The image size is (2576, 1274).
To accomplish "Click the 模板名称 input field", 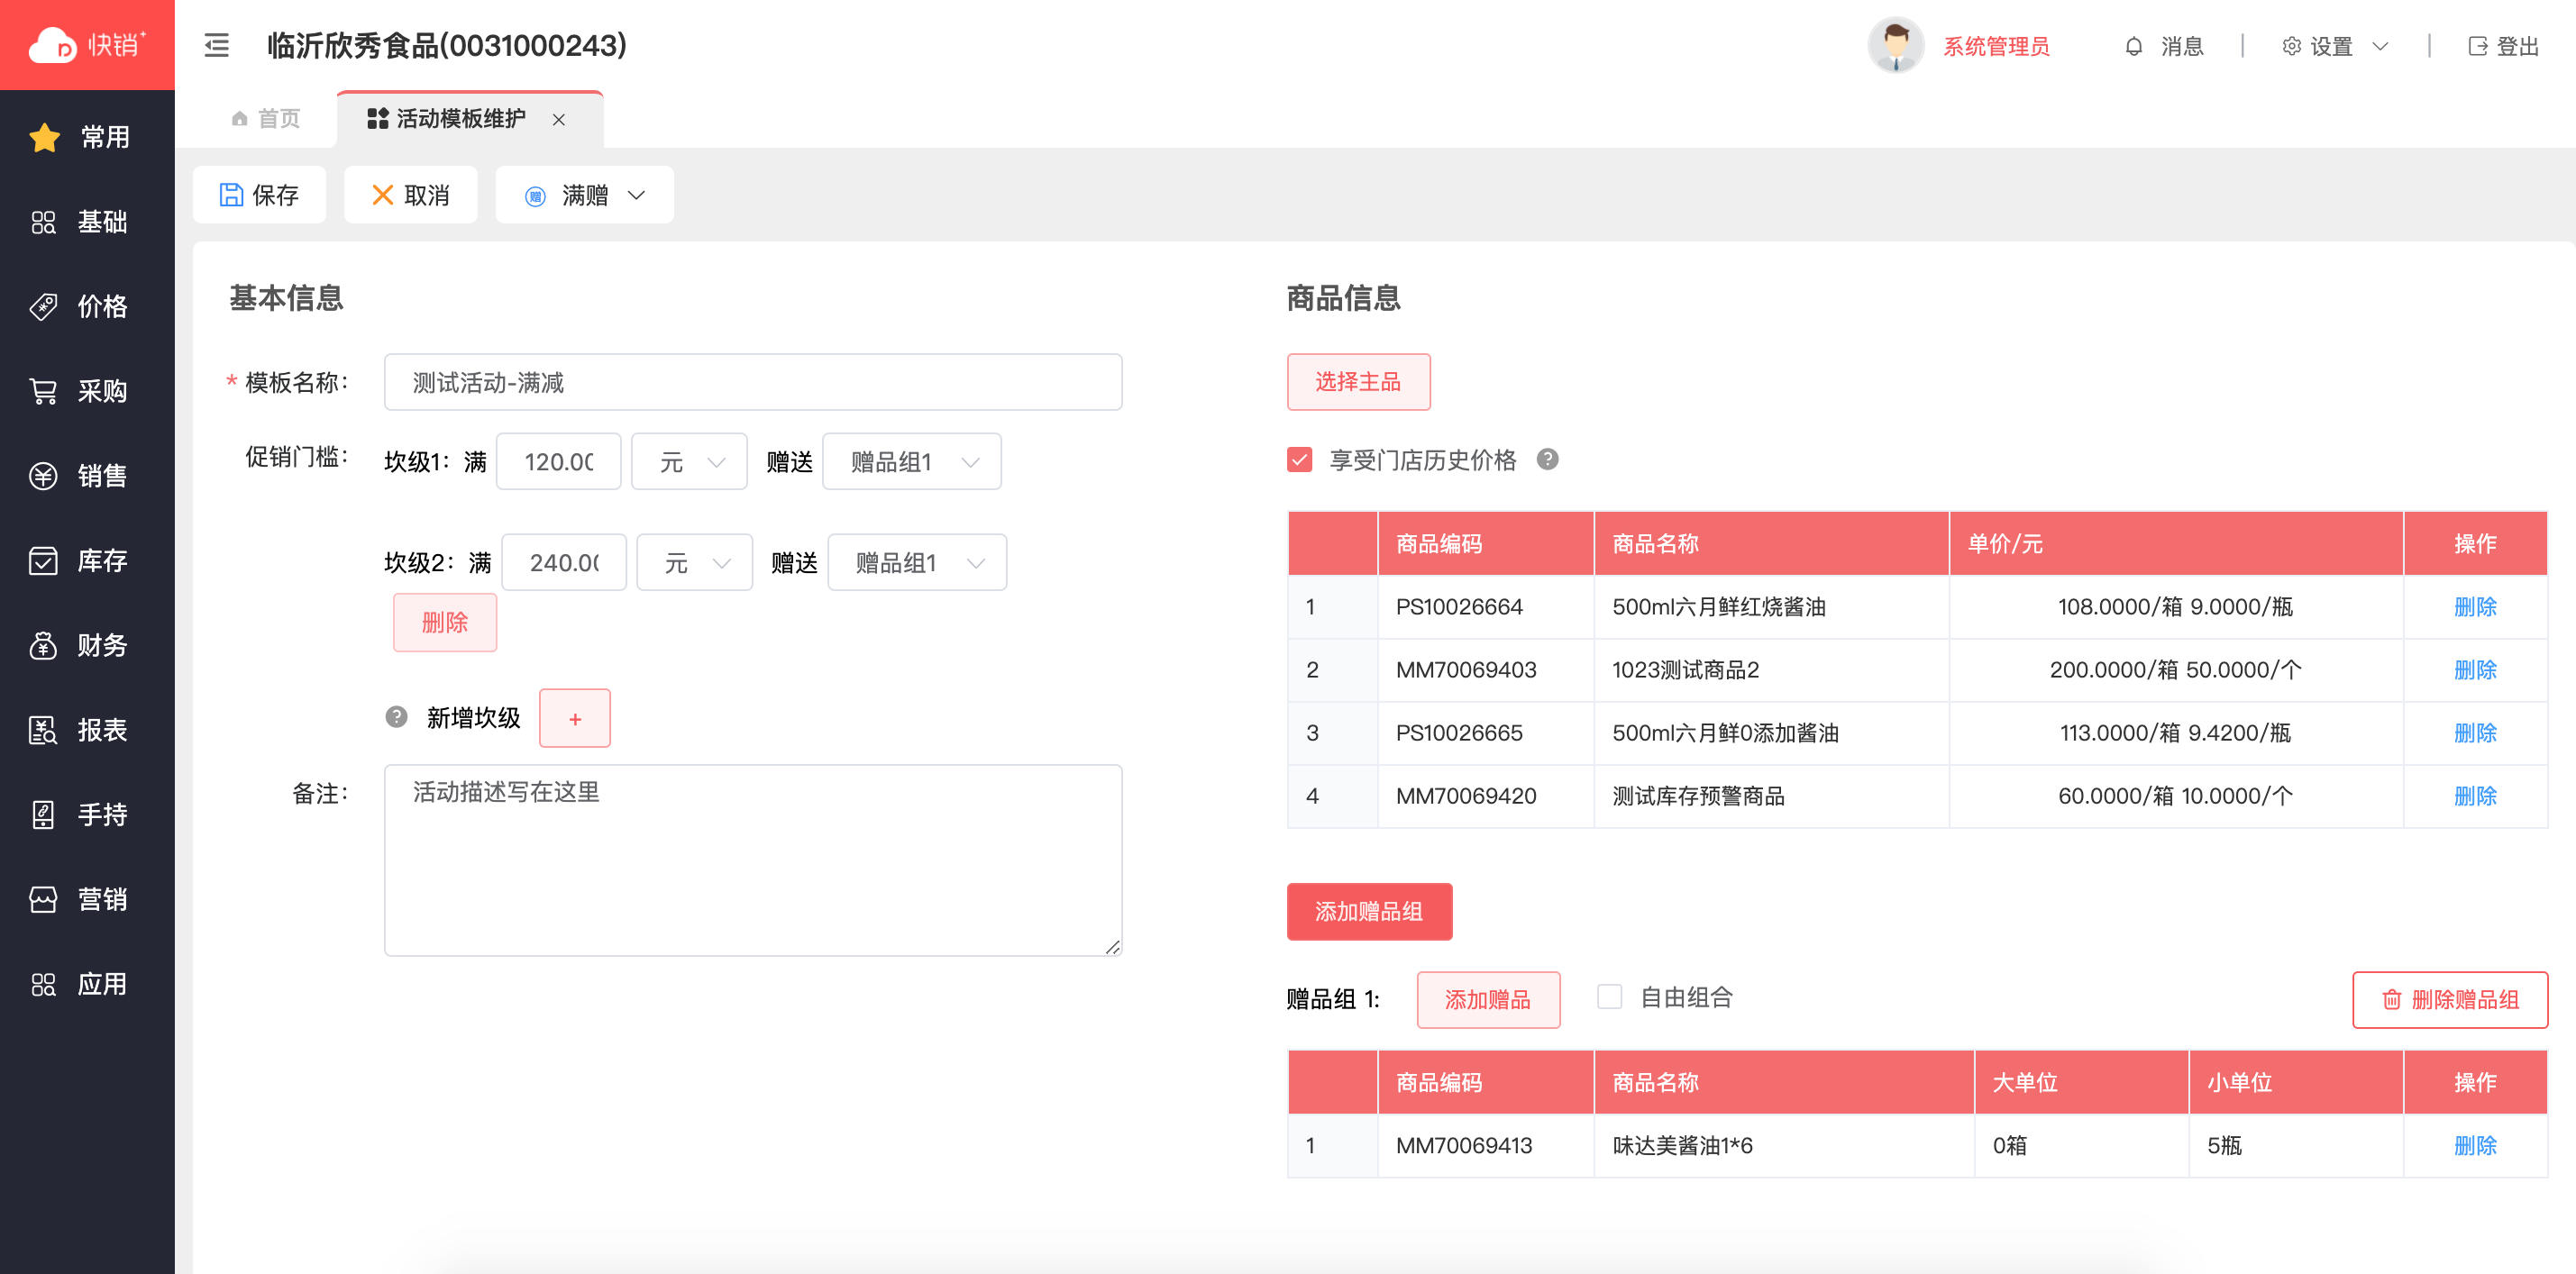I will [x=752, y=382].
